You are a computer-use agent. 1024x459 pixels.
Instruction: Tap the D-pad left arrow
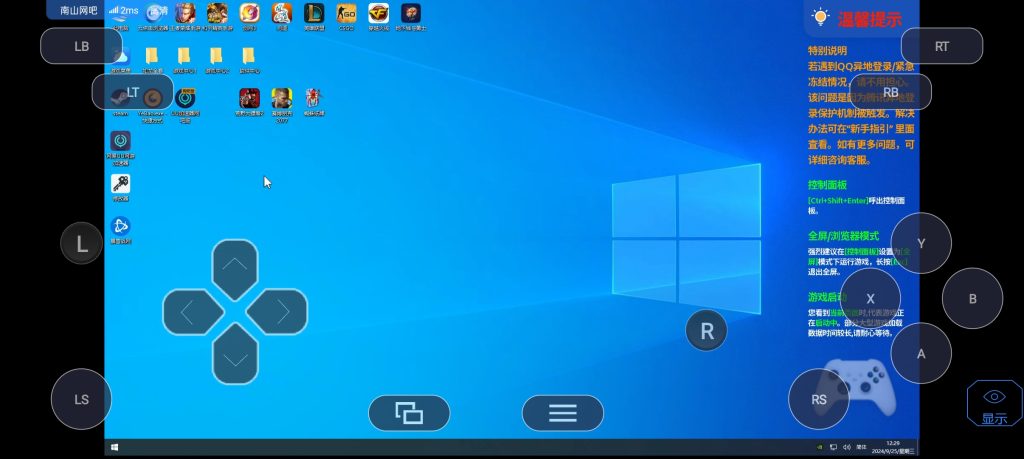coord(192,312)
